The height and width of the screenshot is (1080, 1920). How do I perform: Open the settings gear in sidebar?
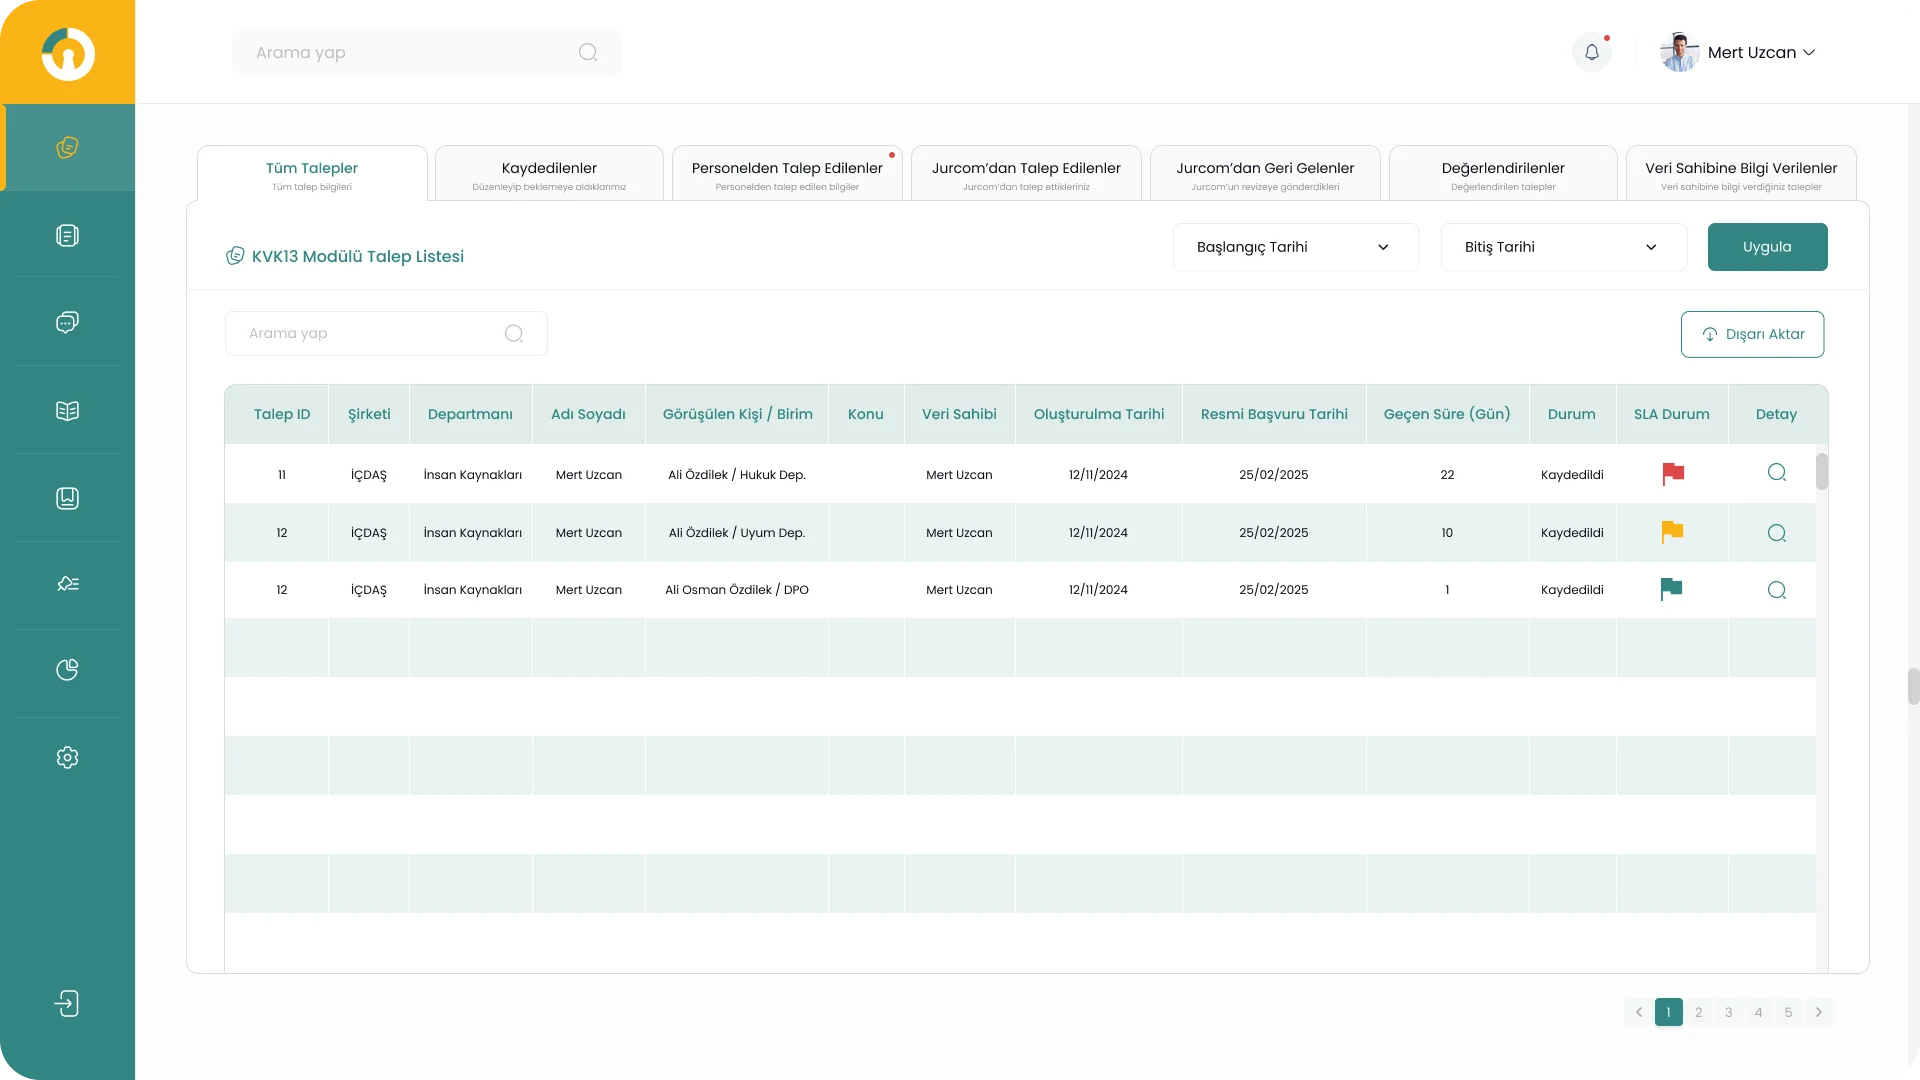point(67,758)
